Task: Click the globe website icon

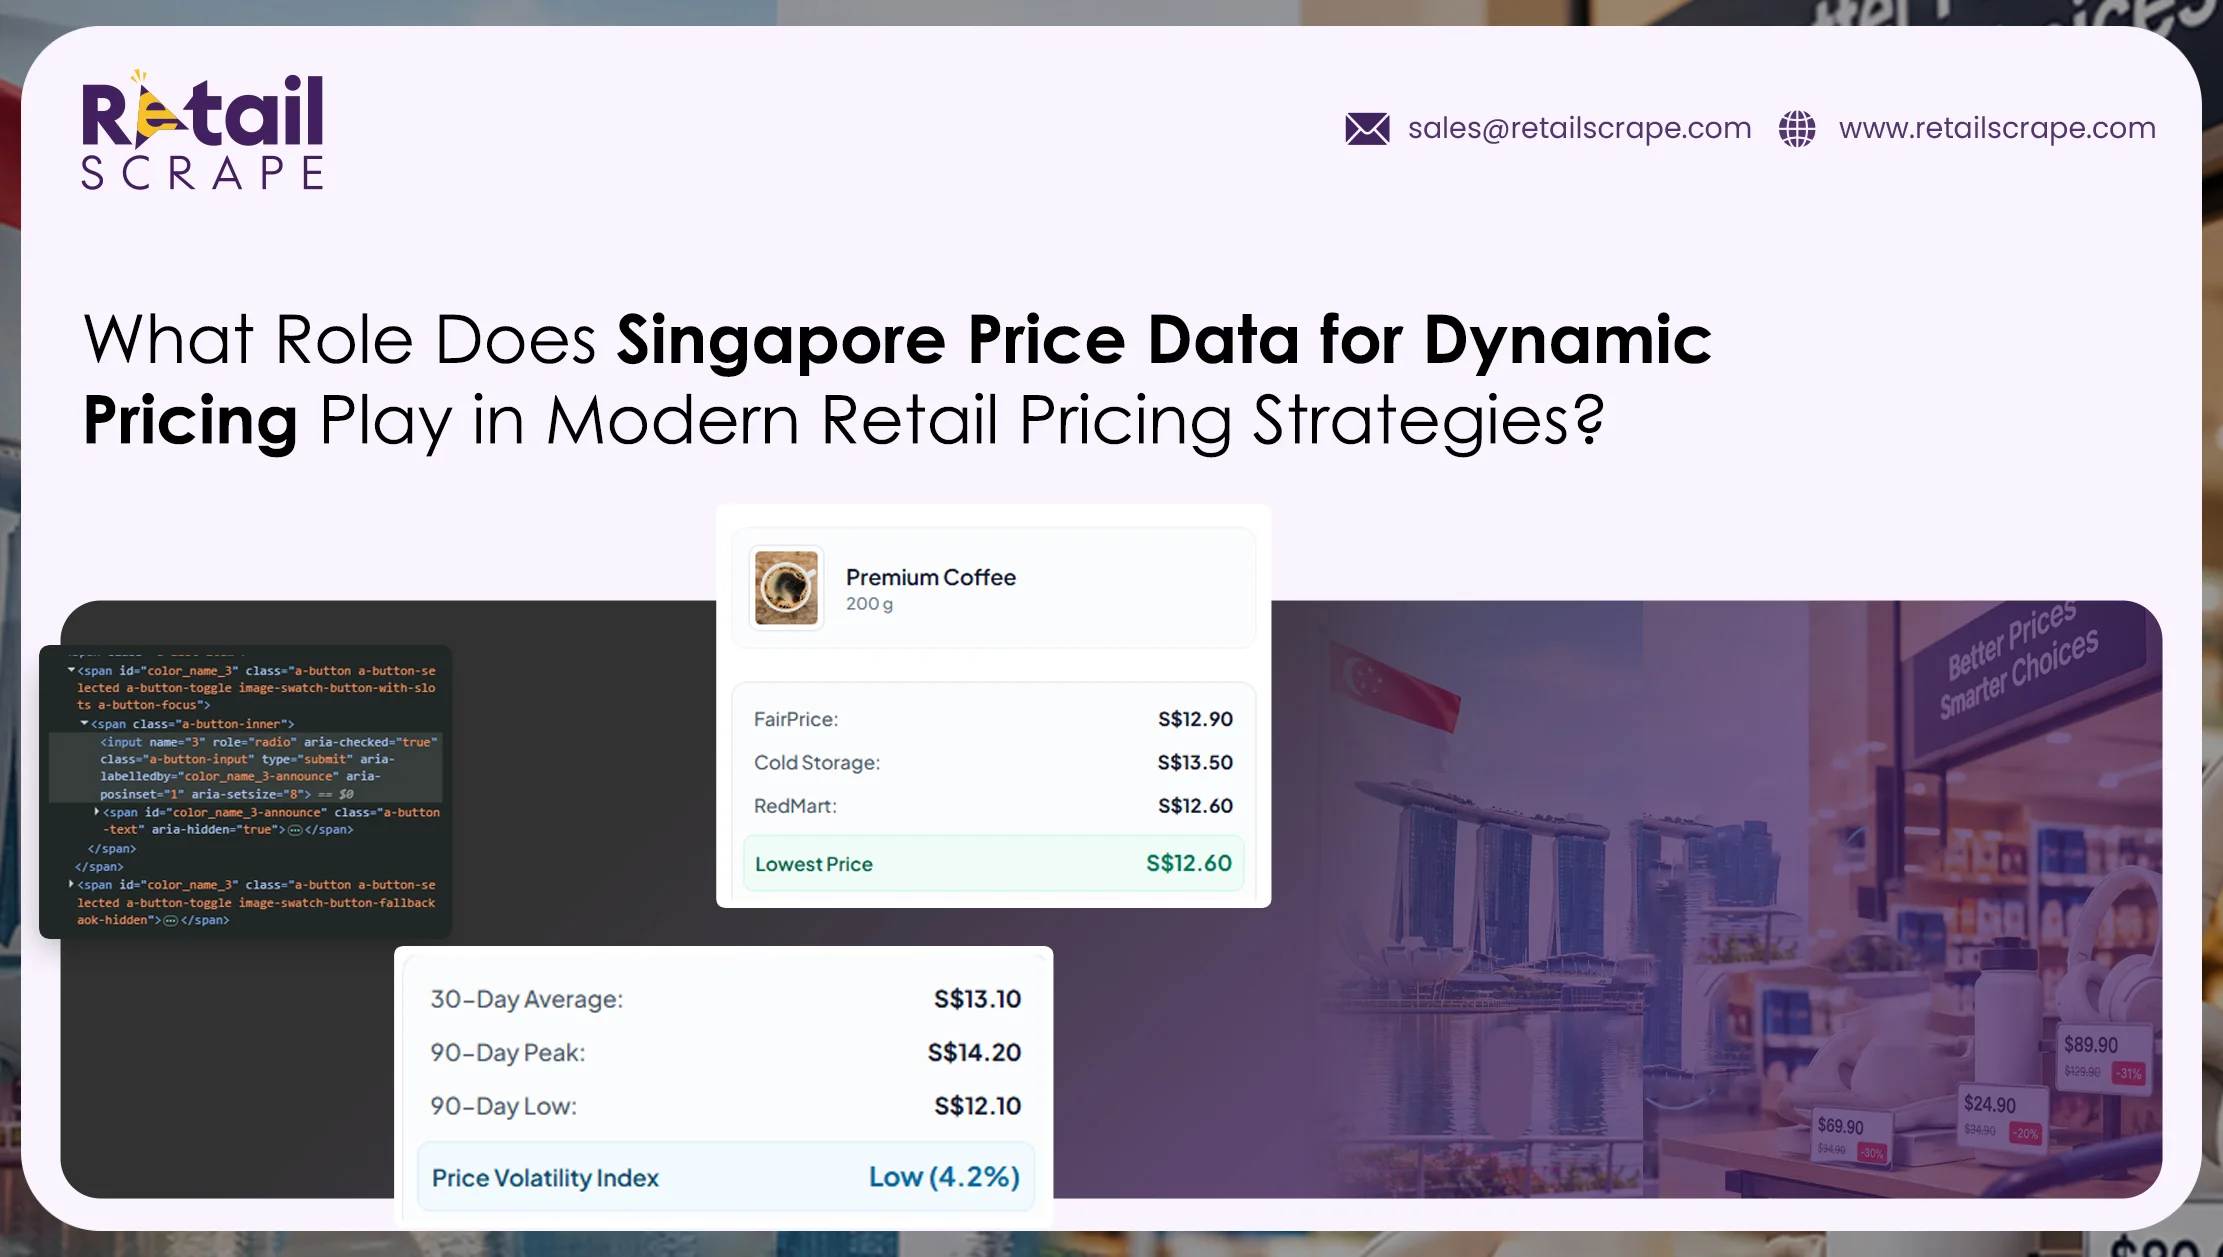Action: click(x=1797, y=129)
